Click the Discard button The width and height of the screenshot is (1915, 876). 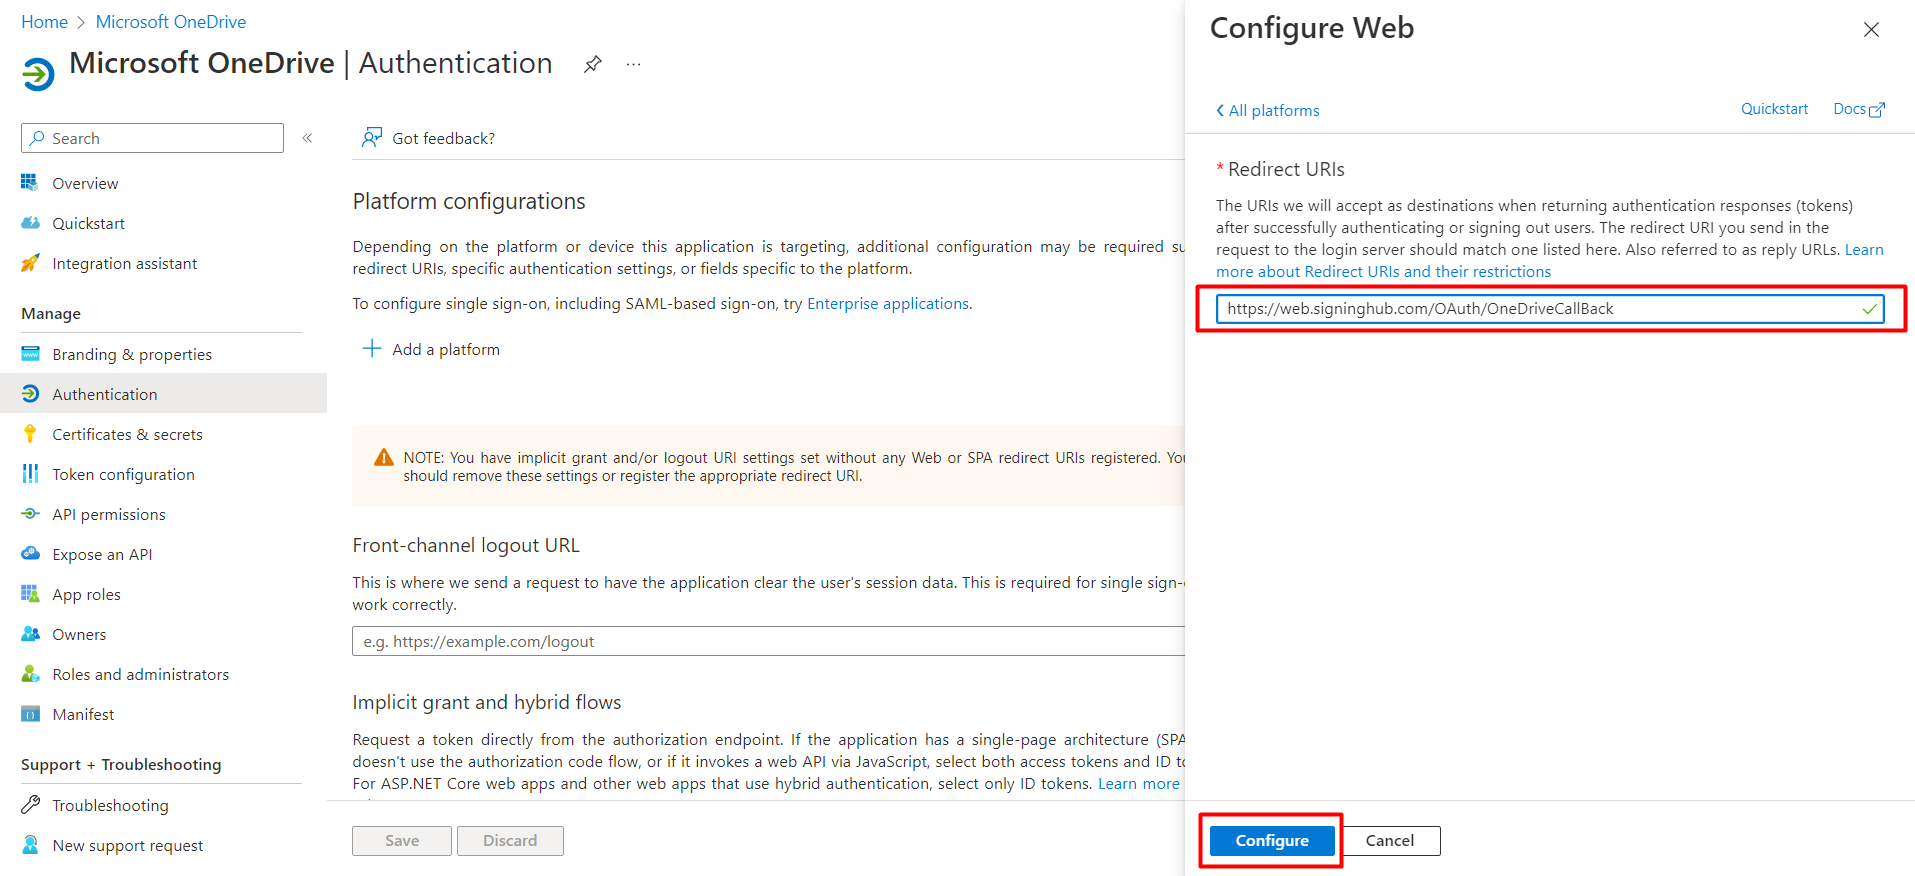pos(510,841)
